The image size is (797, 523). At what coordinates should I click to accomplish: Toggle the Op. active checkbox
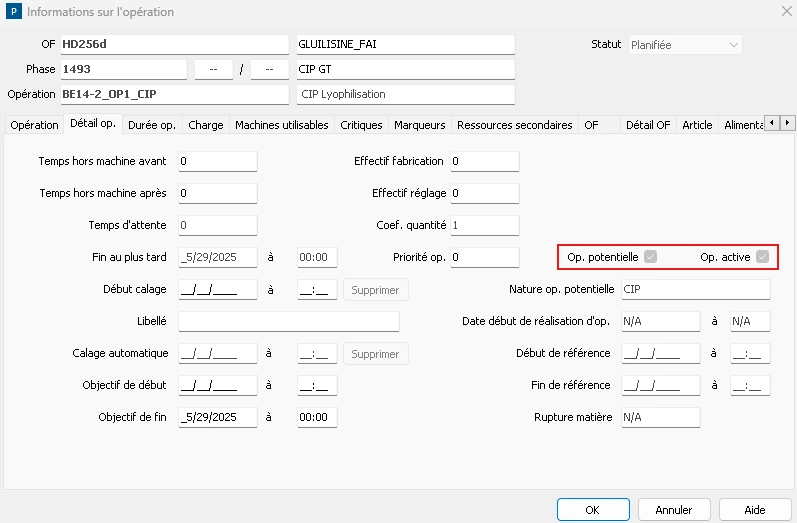[x=762, y=257]
